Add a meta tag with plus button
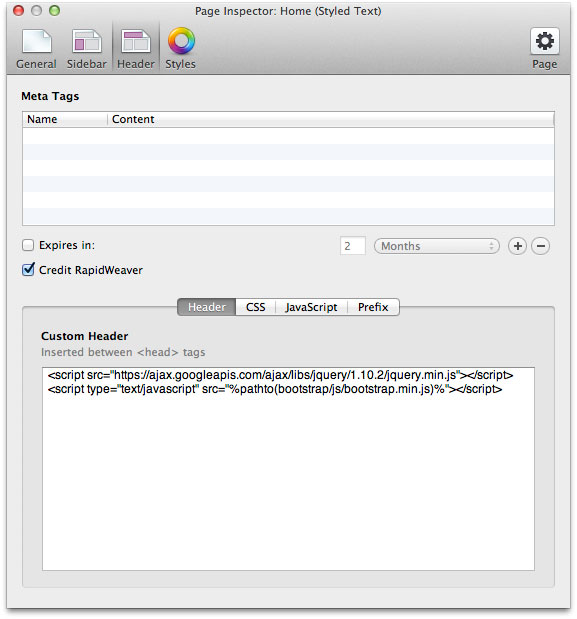 click(x=517, y=246)
